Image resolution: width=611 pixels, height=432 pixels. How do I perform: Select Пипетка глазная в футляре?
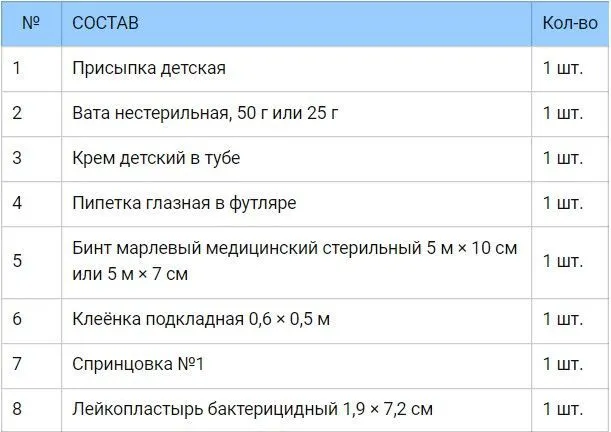click(184, 203)
